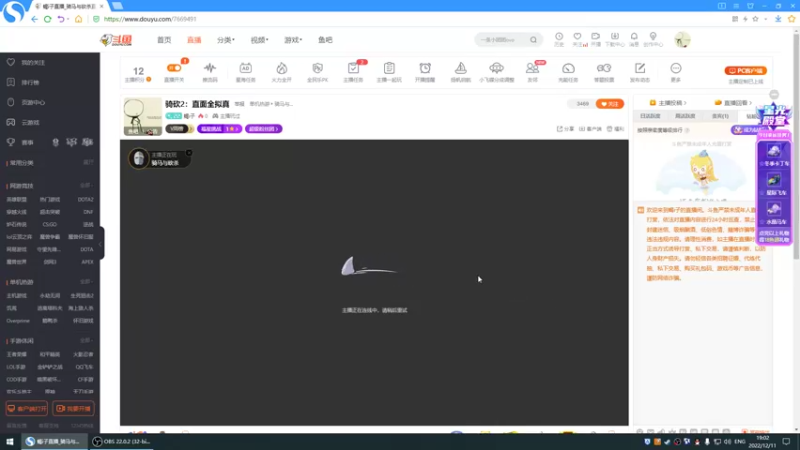Open the 消息 bell notifications icon
Viewport: 800px width, 450px height.
[634, 36]
